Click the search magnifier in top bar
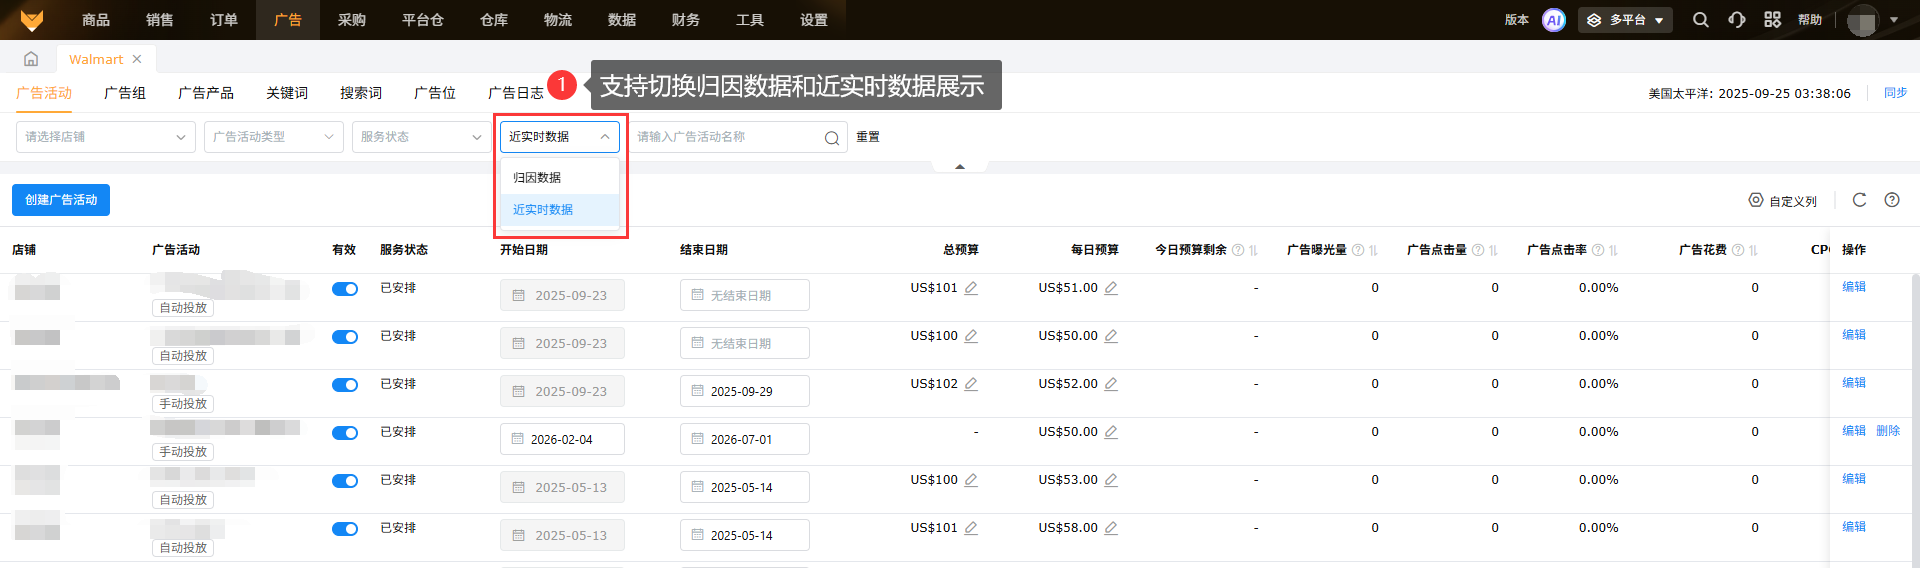This screenshot has height=568, width=1920. coord(1700,20)
